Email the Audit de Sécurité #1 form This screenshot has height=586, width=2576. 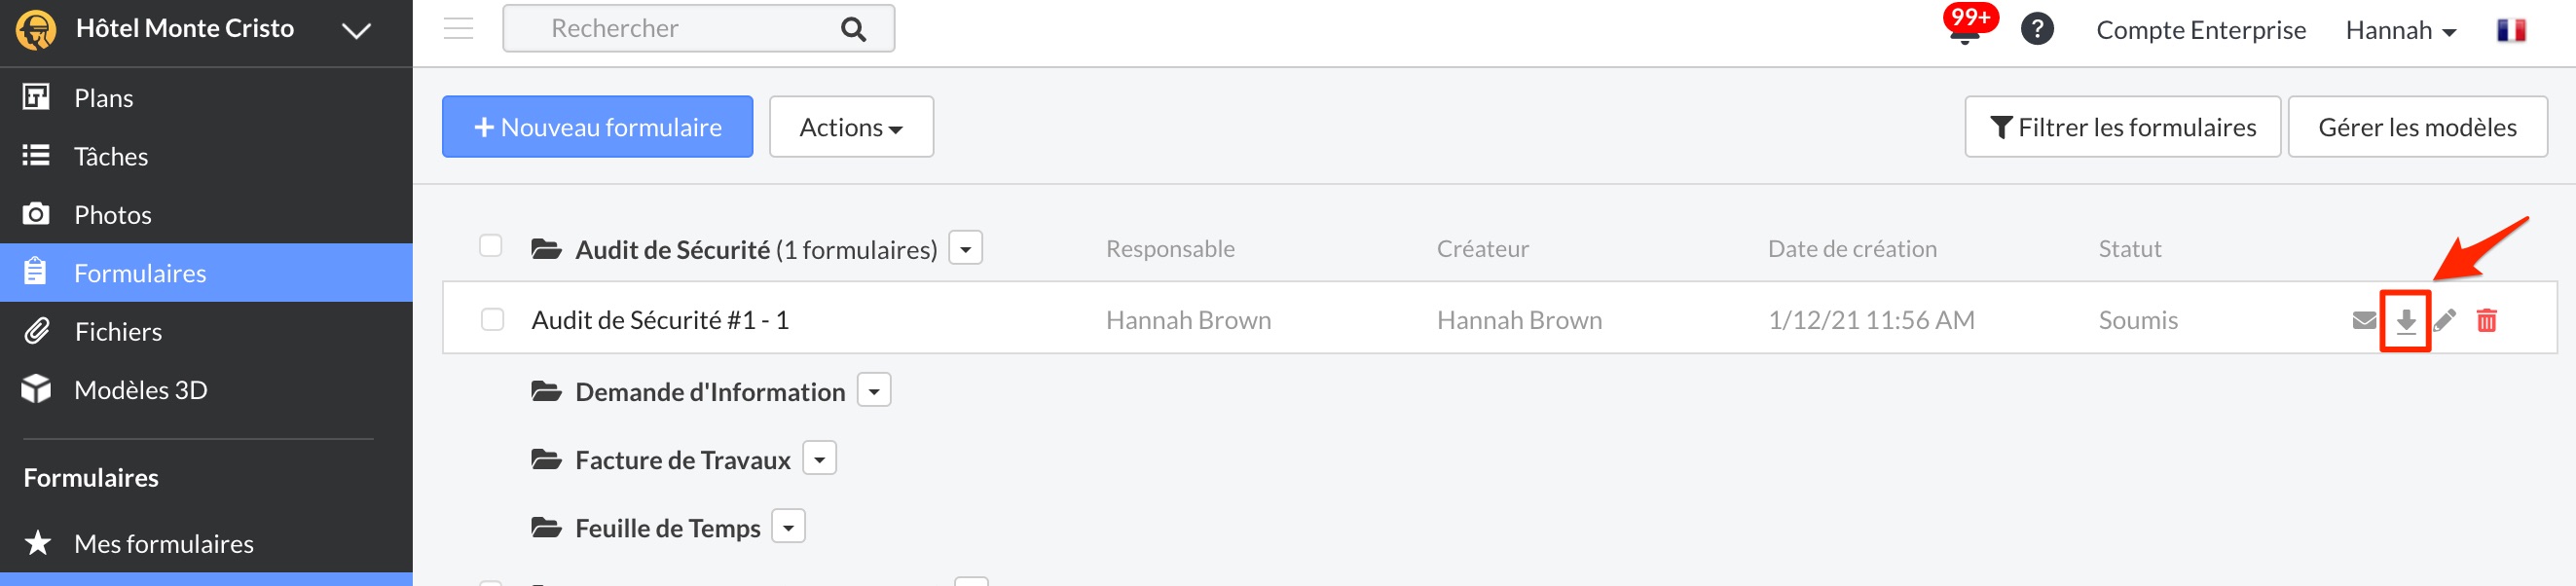(2364, 321)
